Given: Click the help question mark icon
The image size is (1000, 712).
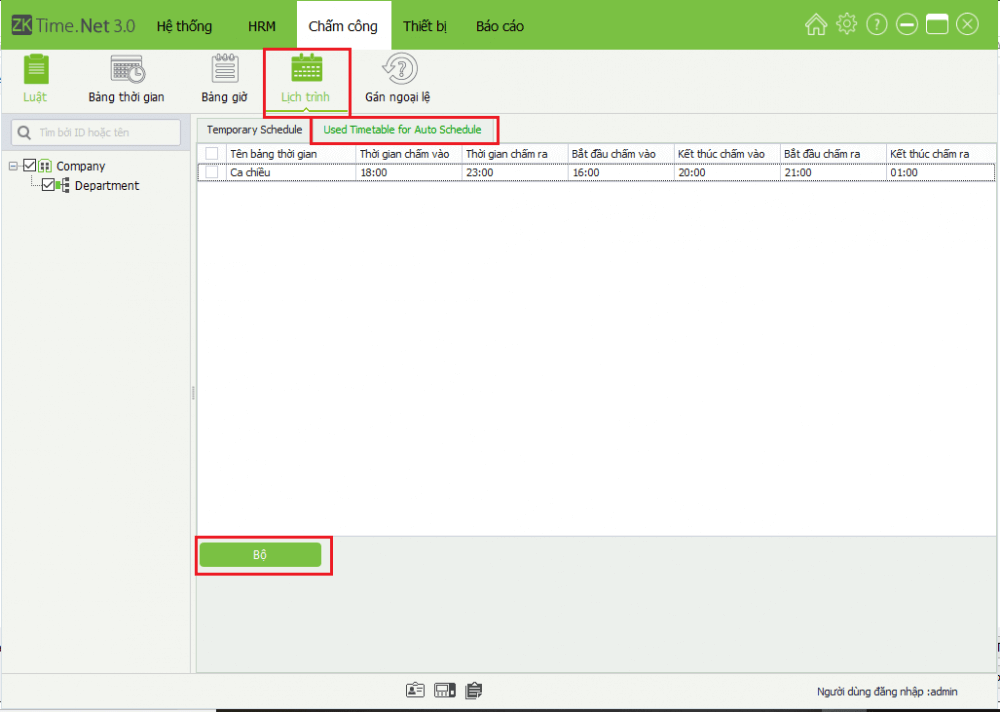Looking at the screenshot, I should pos(877,25).
